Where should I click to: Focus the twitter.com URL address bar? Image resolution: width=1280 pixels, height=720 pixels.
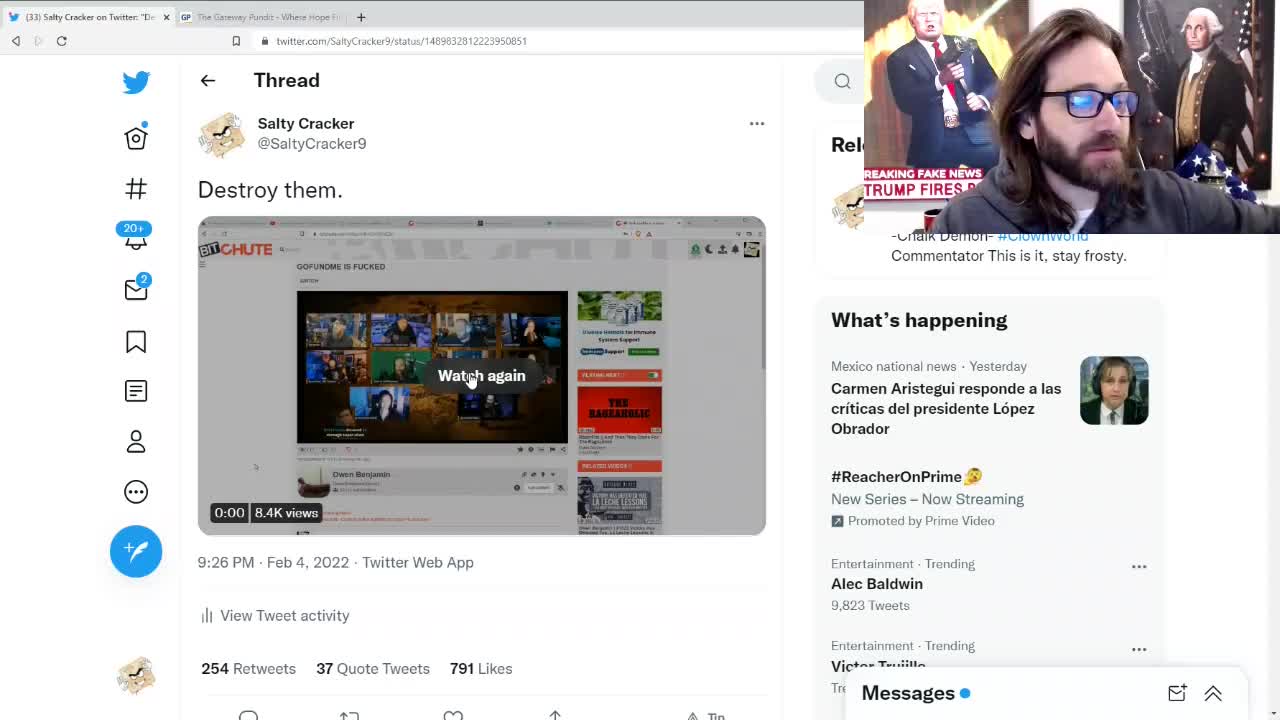pos(401,41)
